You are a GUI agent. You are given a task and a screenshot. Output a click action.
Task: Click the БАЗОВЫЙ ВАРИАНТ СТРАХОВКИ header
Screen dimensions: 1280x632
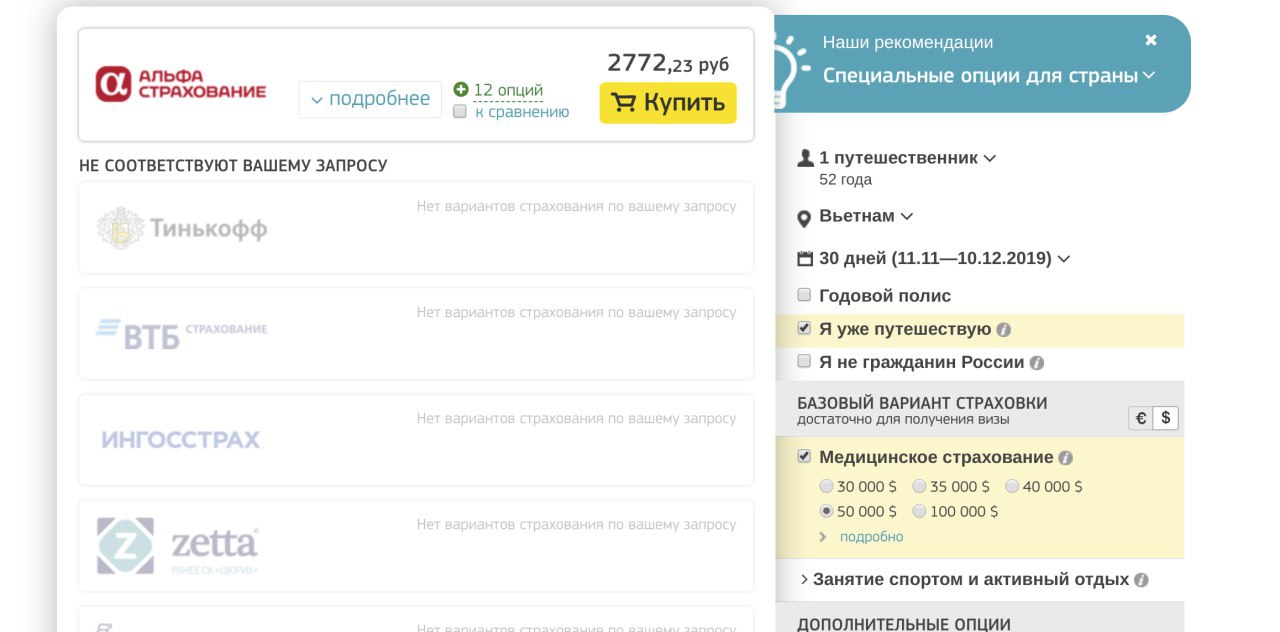click(x=922, y=403)
